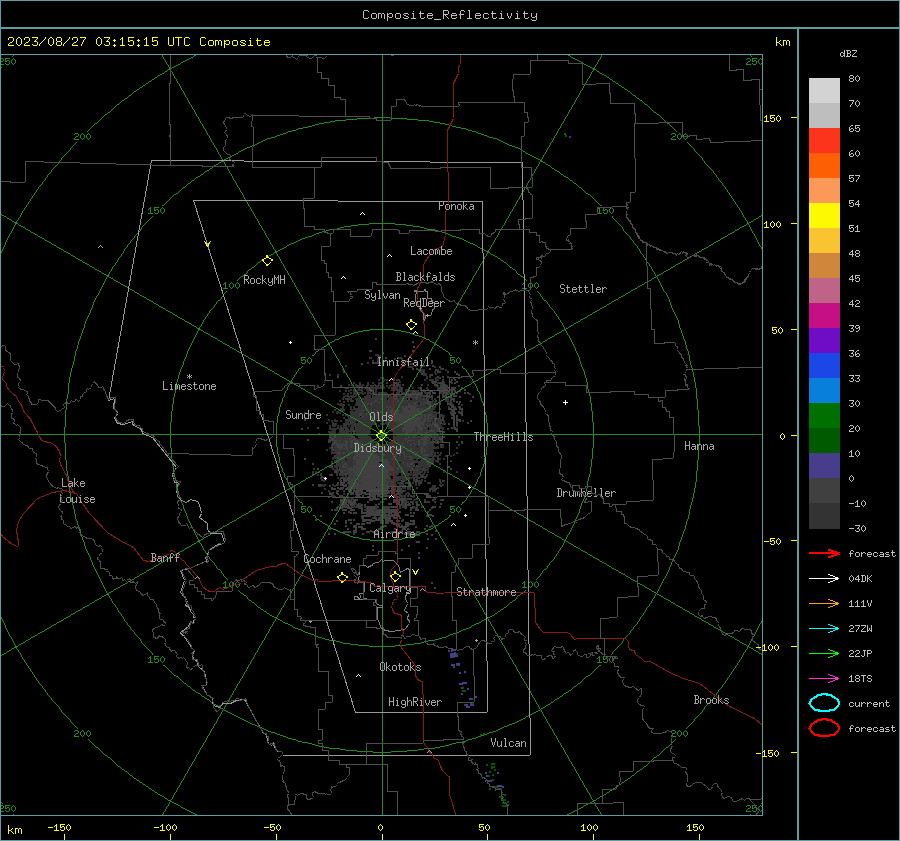Click the orange 111V arrow icon

point(824,603)
